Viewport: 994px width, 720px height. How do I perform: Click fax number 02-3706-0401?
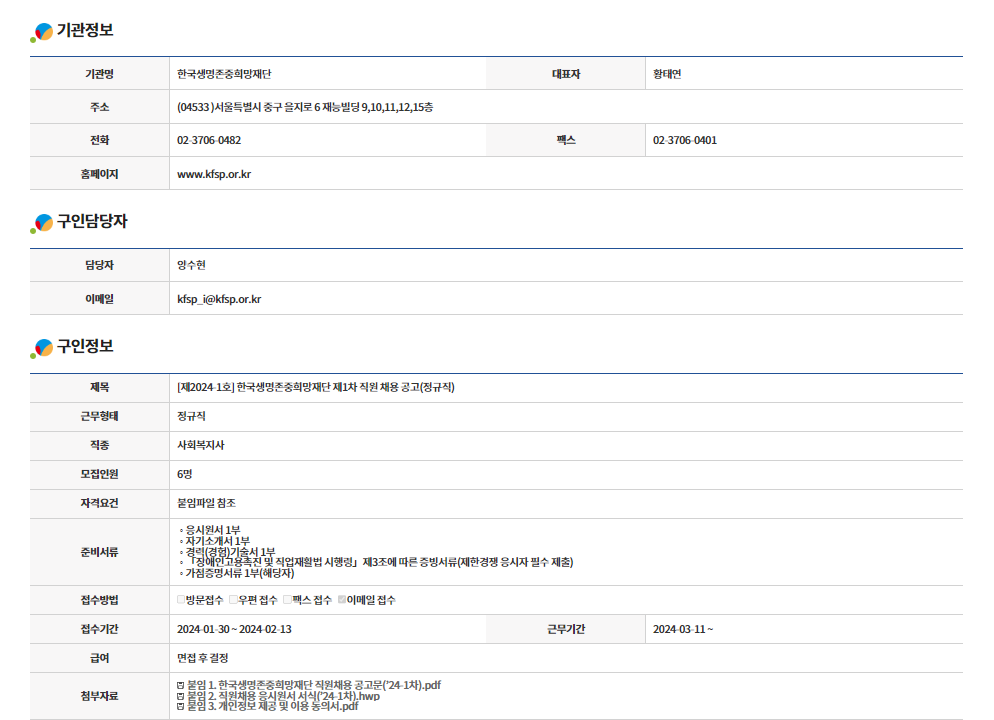pos(685,140)
